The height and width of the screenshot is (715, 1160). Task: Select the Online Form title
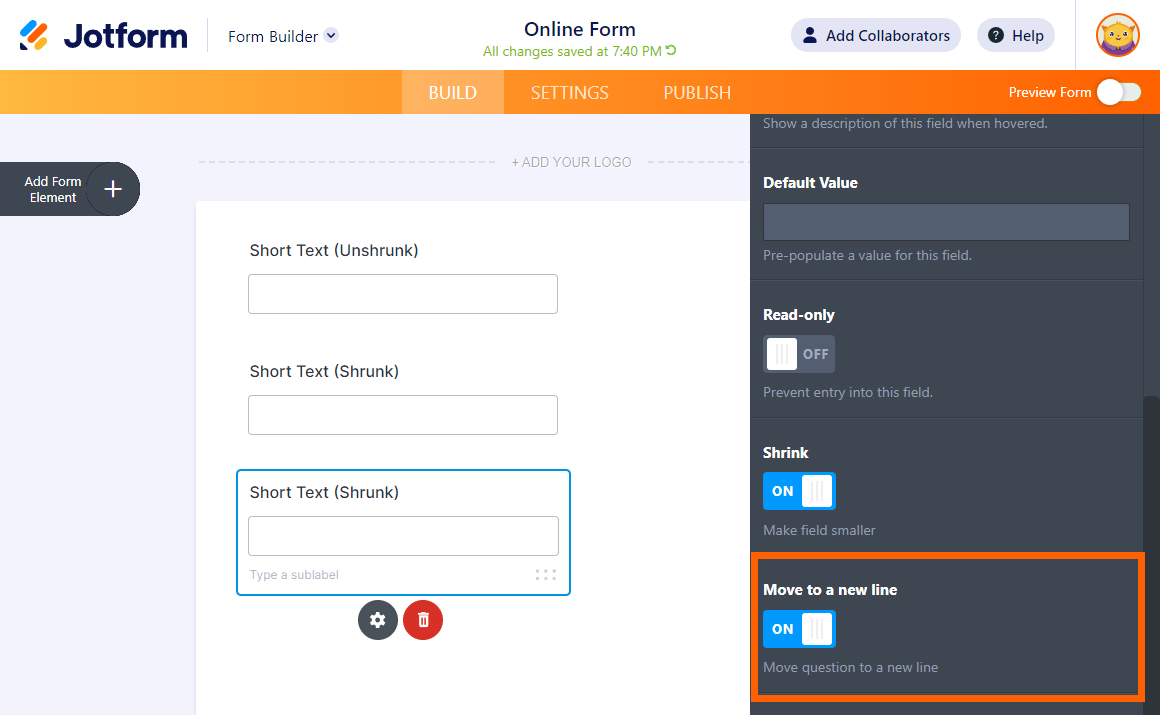tap(579, 29)
